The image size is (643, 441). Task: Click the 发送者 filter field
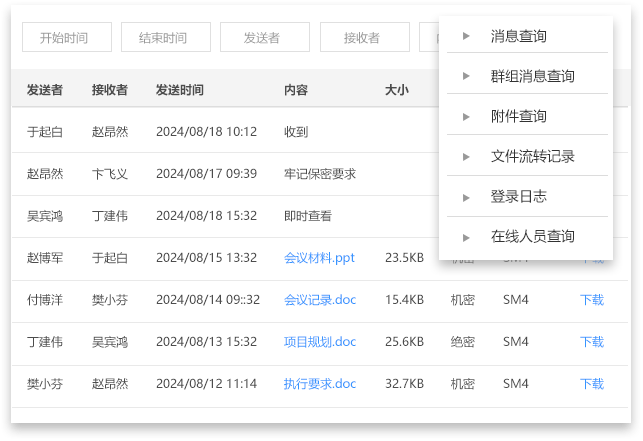265,38
